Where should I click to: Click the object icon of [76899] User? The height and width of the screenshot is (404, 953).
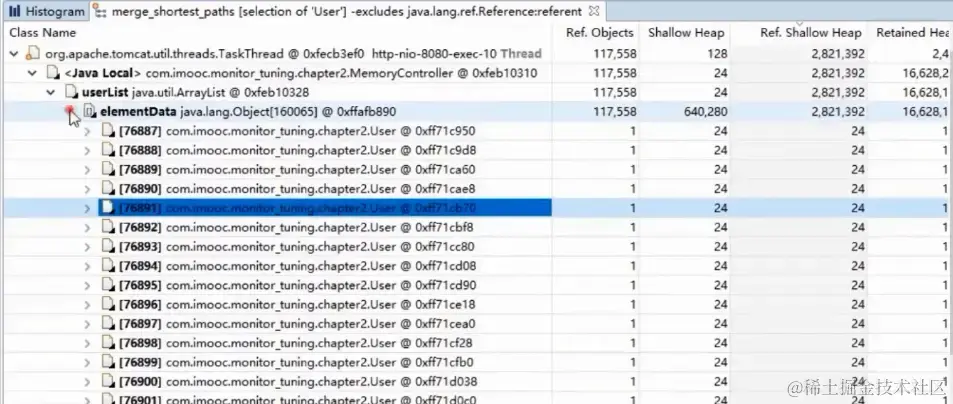click(108, 363)
